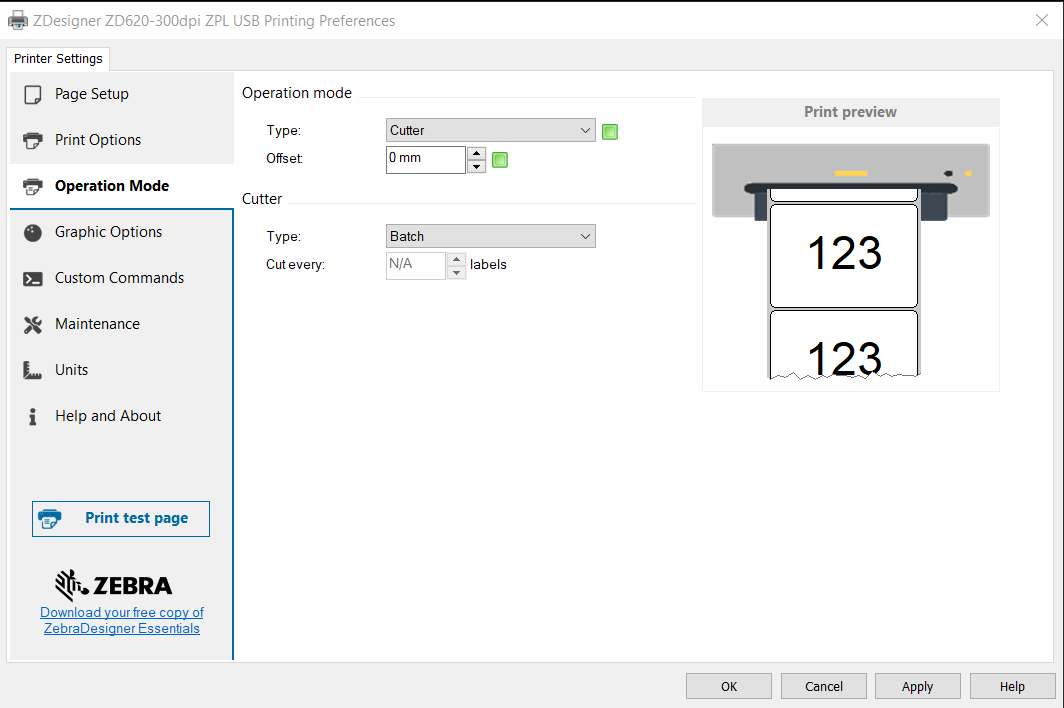The width and height of the screenshot is (1064, 708).
Task: Click the Page Setup sidebar icon
Action: 33,94
